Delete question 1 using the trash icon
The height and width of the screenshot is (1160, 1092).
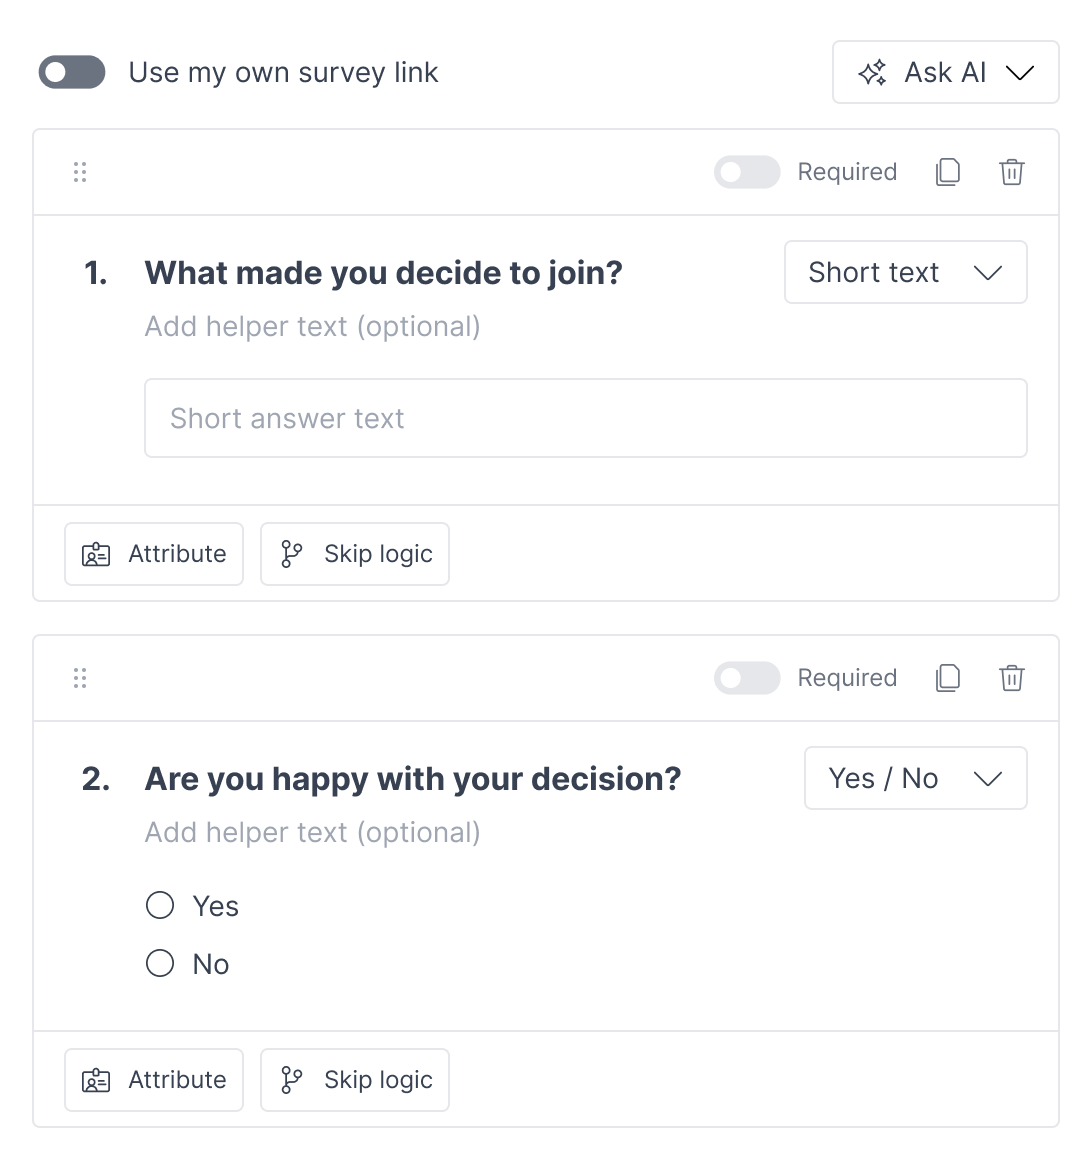(x=1011, y=171)
